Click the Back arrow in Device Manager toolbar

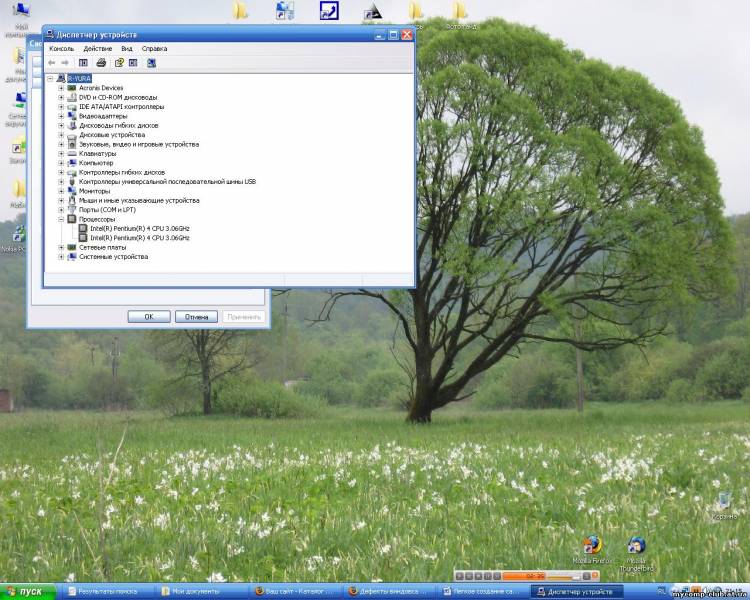pyautogui.click(x=52, y=63)
